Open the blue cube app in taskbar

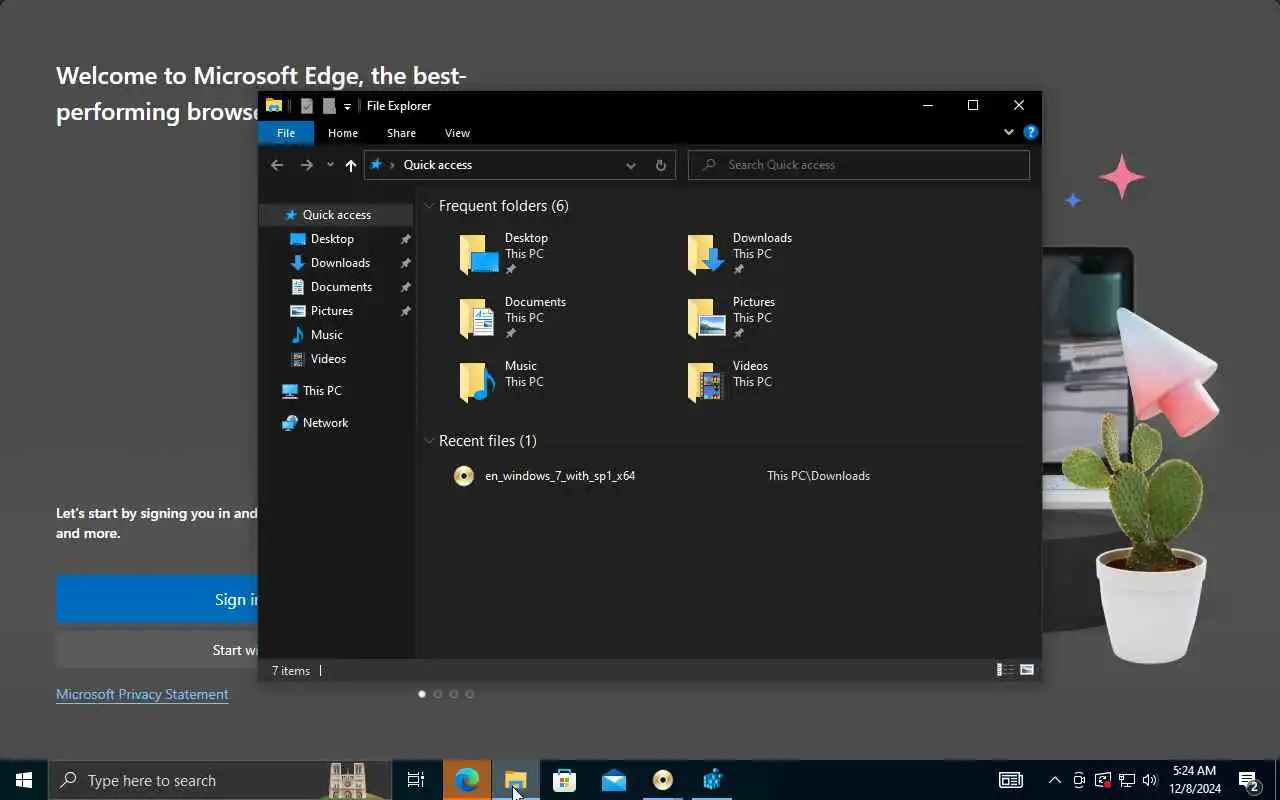712,780
